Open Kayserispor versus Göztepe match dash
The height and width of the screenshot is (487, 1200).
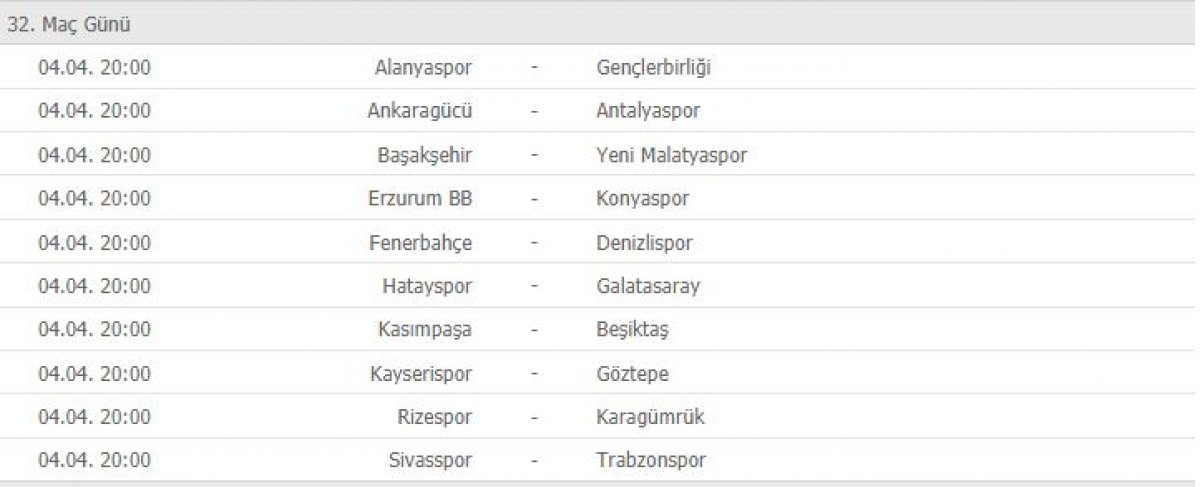click(535, 374)
